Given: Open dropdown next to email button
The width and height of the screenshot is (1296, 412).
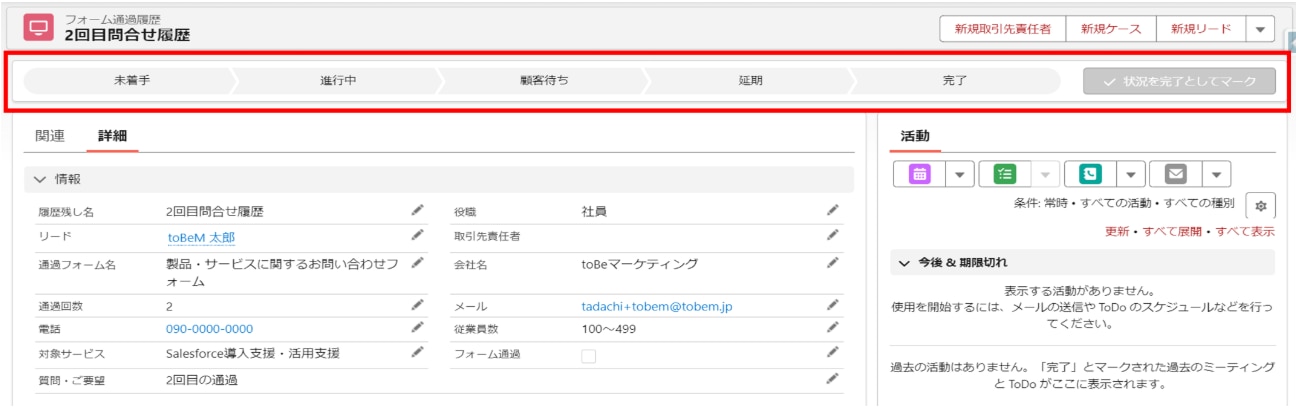Looking at the screenshot, I should pos(1215,174).
